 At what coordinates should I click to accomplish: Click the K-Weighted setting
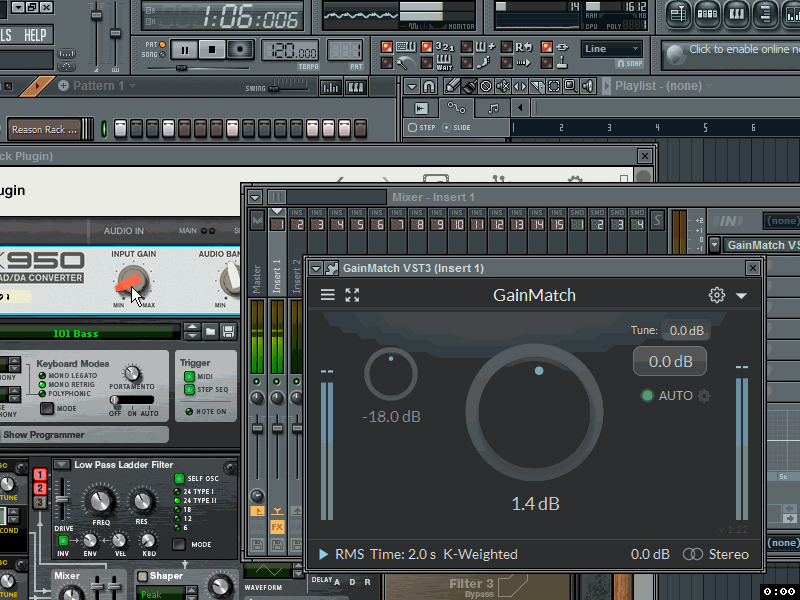click(480, 554)
